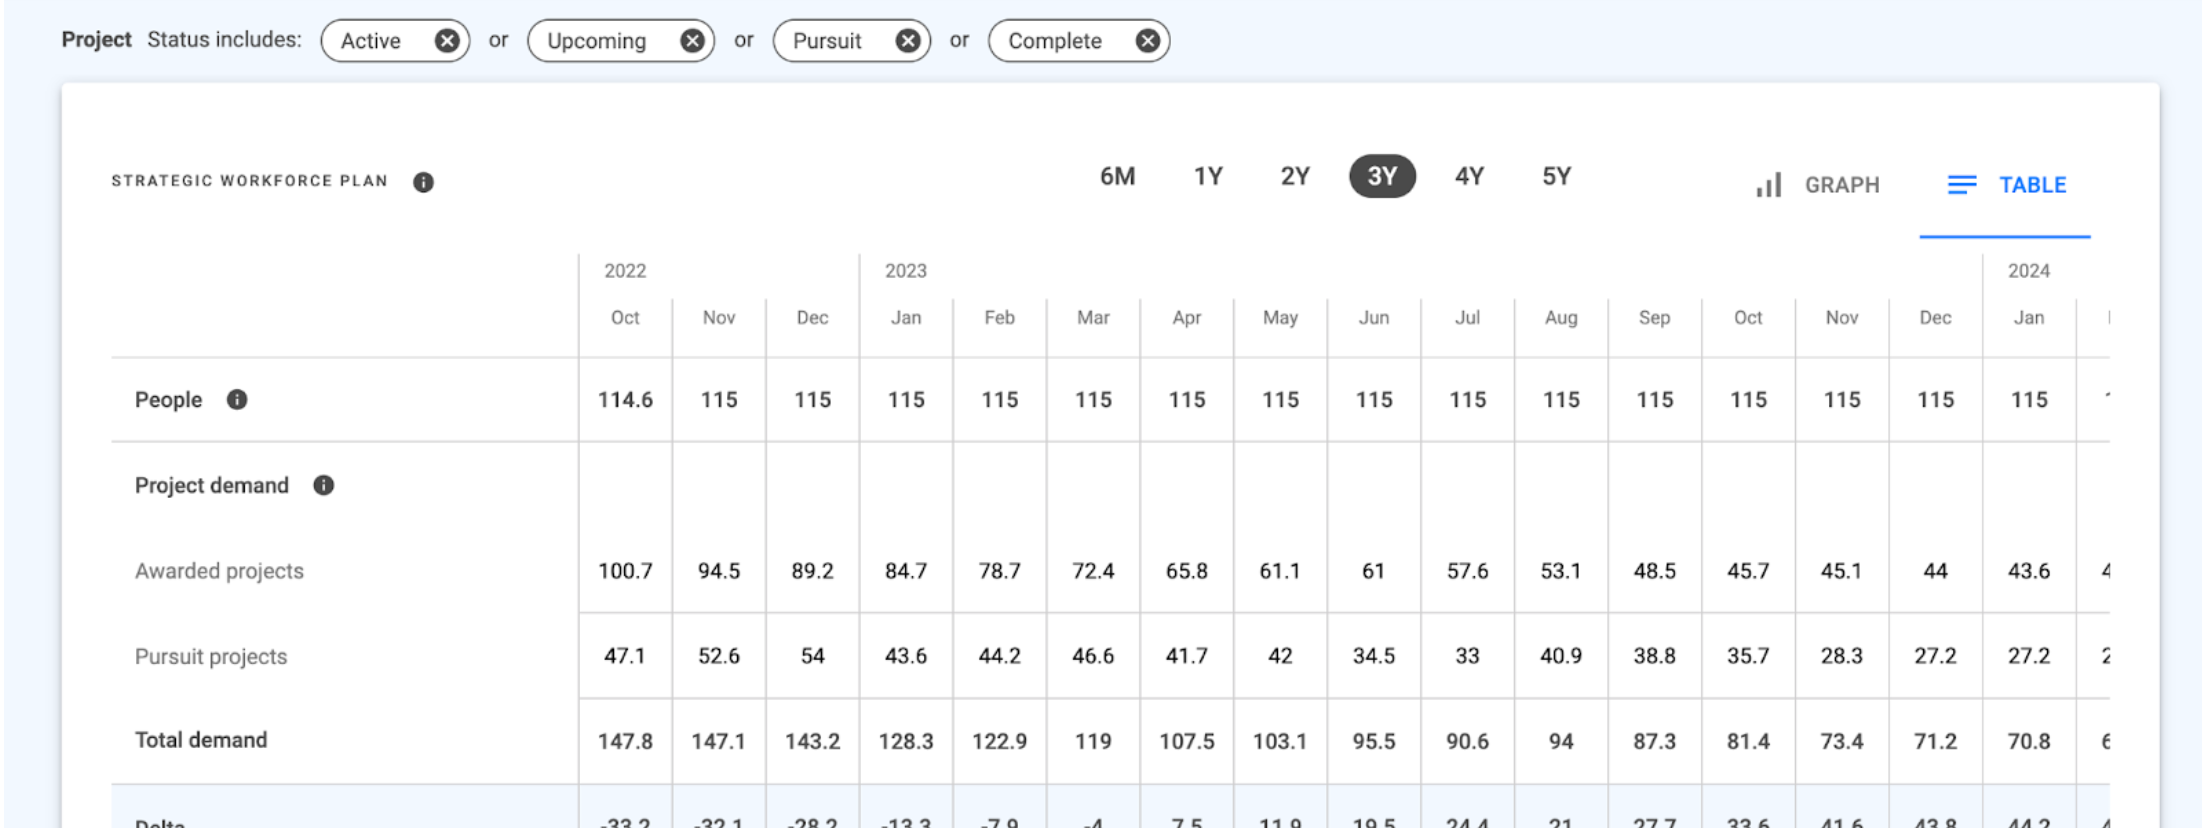Click the Pursuit filter chip label
The height and width of the screenshot is (828, 2202).
click(x=827, y=41)
